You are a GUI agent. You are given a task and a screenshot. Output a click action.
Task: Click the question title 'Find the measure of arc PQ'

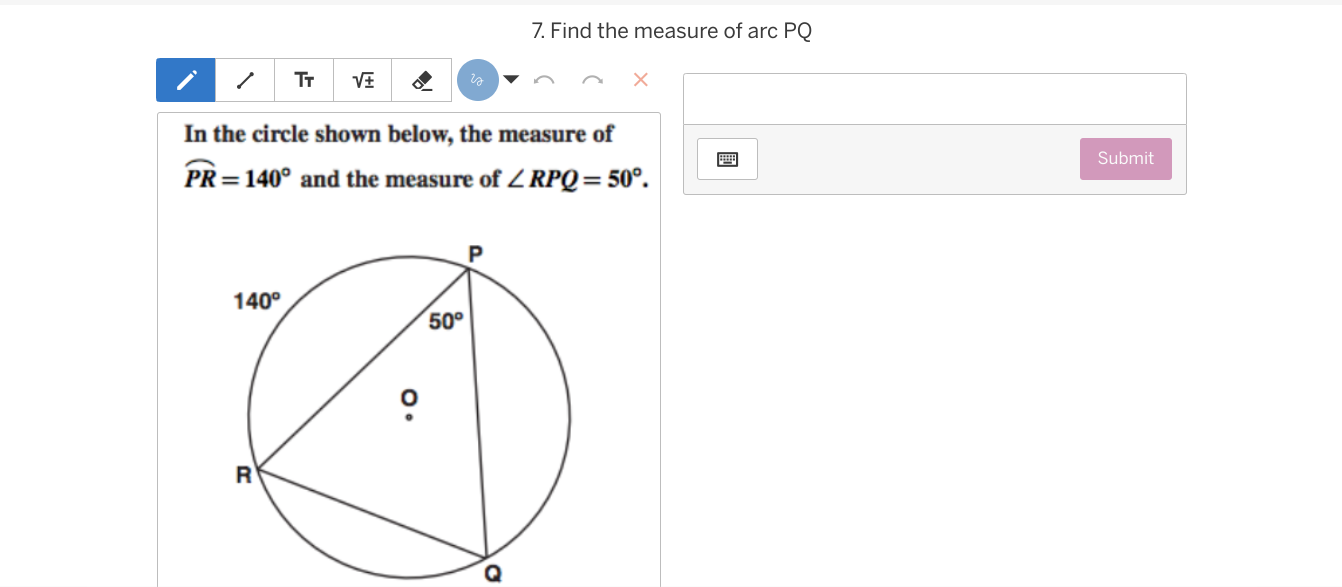click(672, 31)
